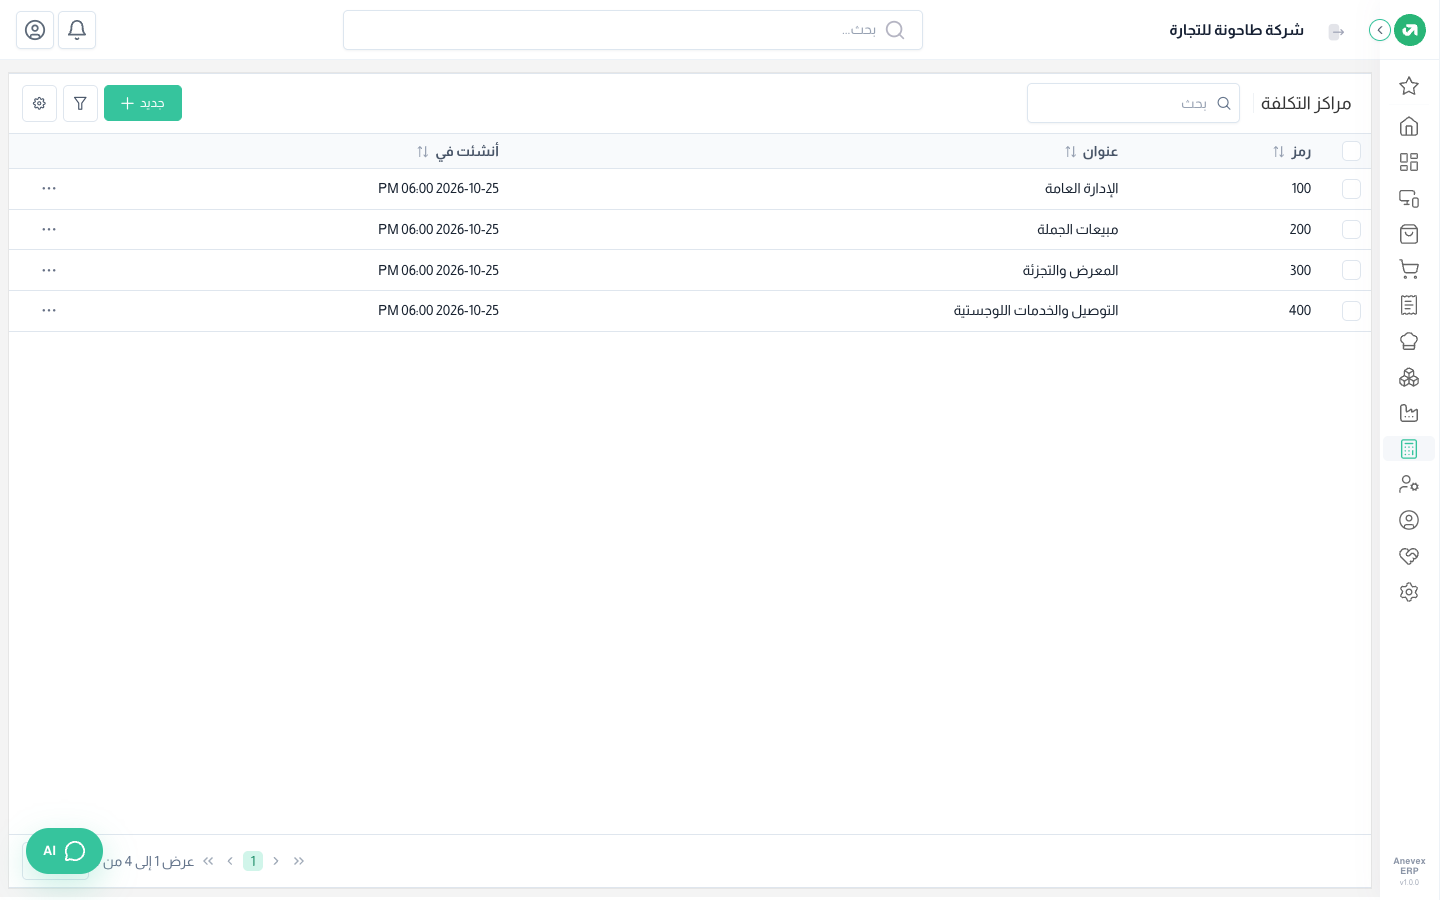Click the exit arrow icon beside the company name

coord(1336,32)
